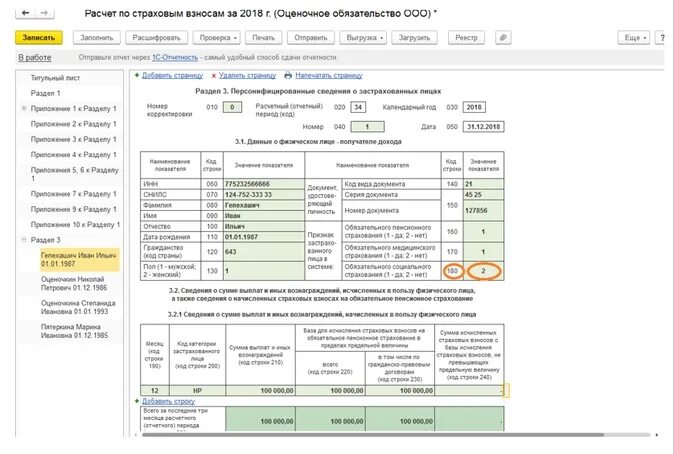Click the Код вида документа value 21
674x454 pixels.
(484, 184)
